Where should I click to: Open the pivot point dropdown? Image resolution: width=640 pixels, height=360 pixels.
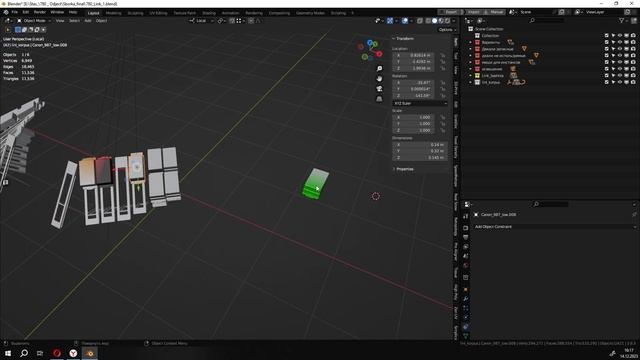point(222,20)
